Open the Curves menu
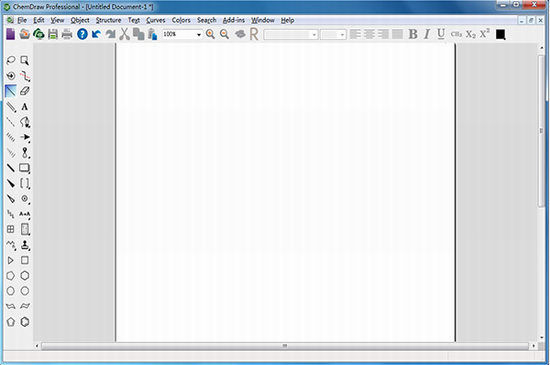This screenshot has height=365, width=550. tap(155, 20)
